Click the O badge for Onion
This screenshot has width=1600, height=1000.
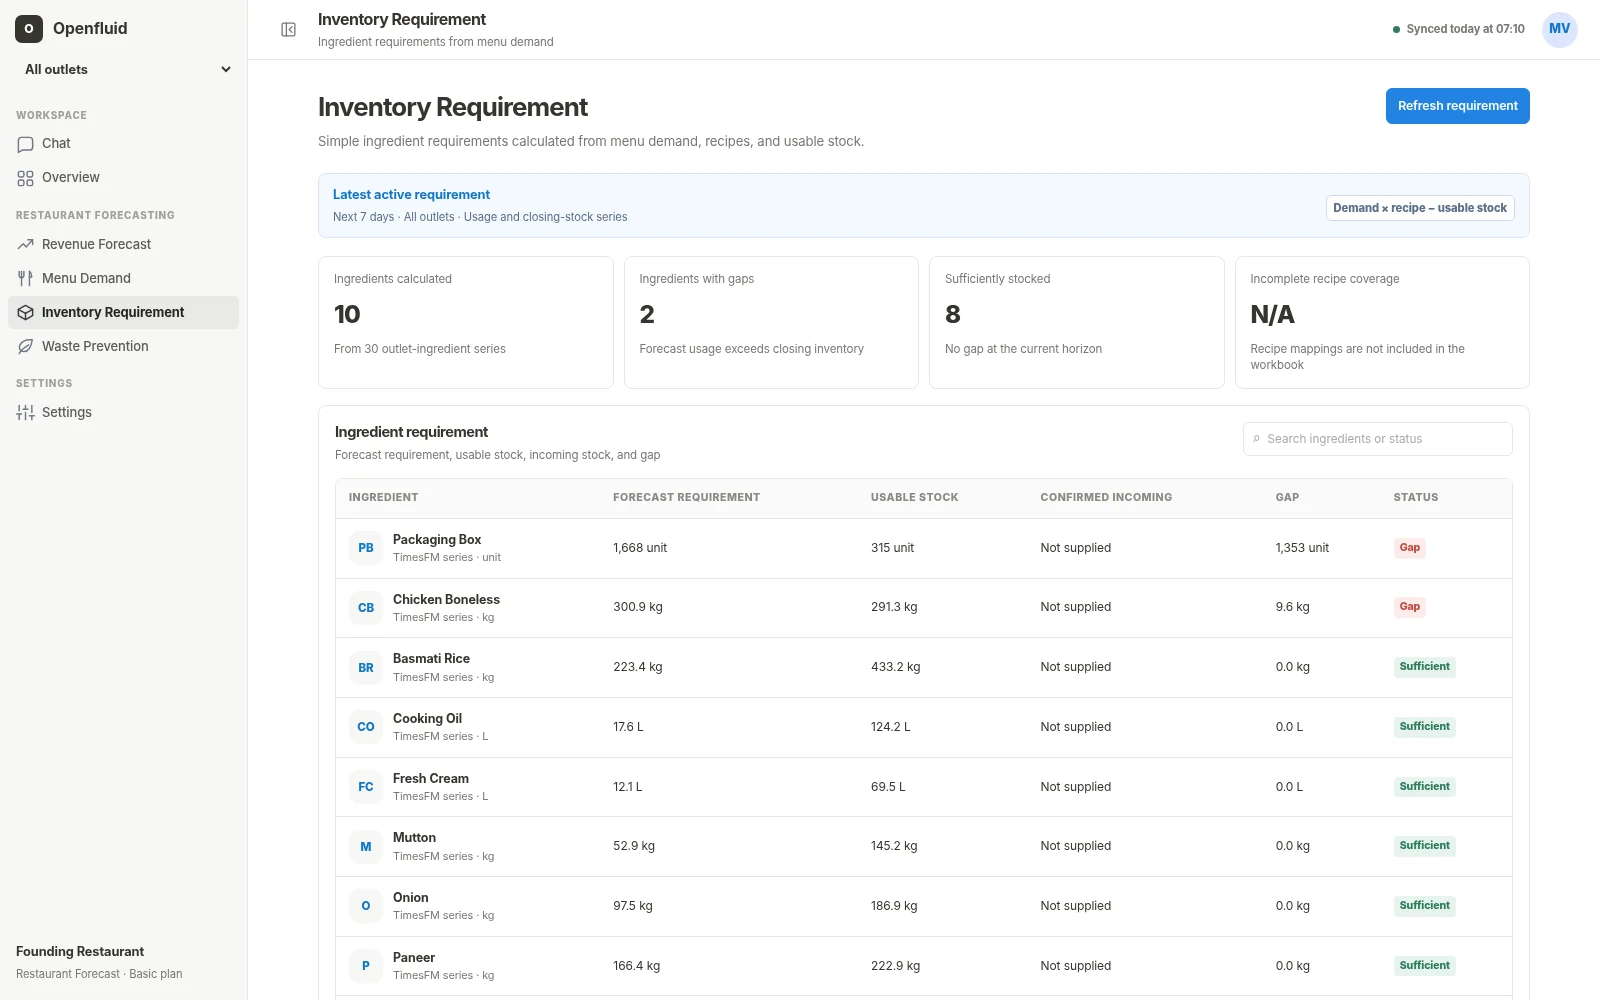(x=366, y=906)
